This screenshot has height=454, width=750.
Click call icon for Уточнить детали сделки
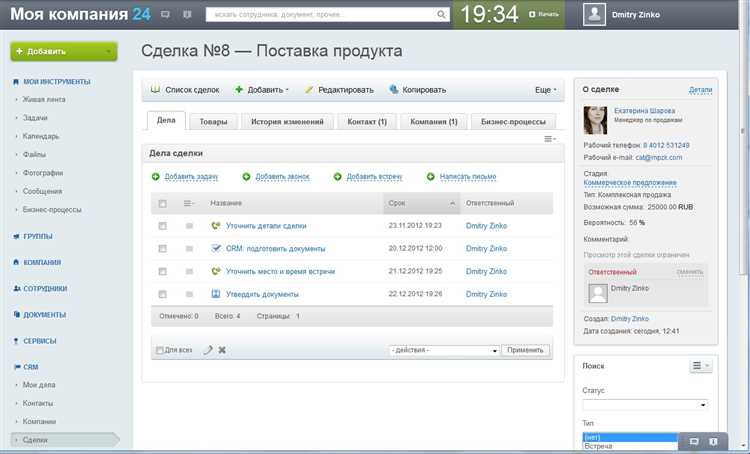[x=216, y=225]
